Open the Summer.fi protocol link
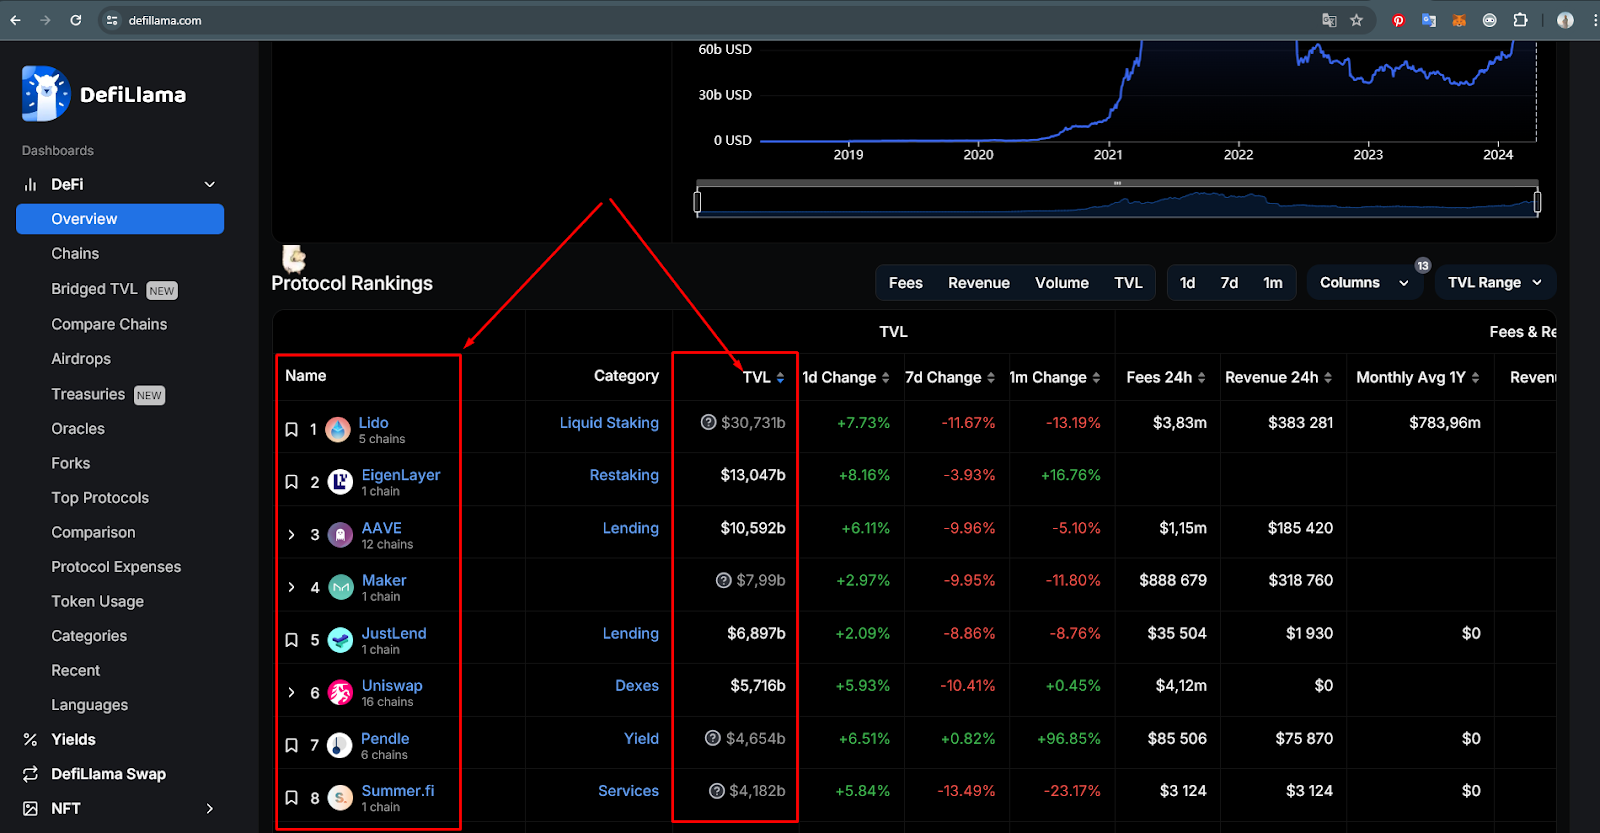 click(398, 791)
